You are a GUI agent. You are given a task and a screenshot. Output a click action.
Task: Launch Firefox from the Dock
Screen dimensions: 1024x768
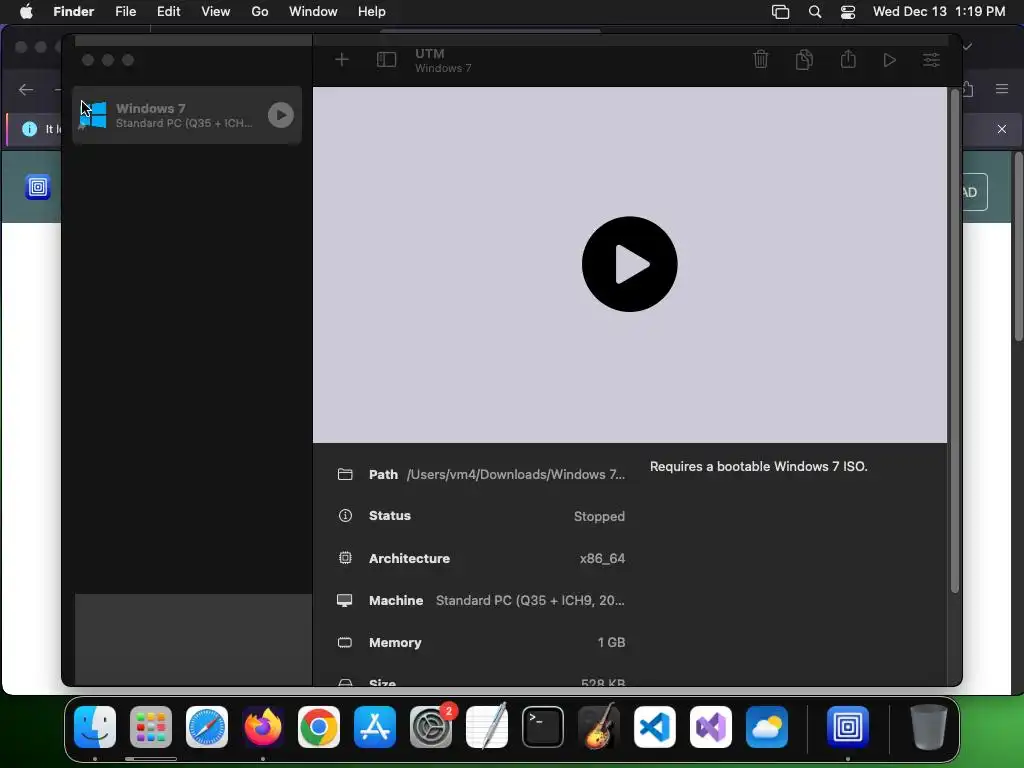263,727
